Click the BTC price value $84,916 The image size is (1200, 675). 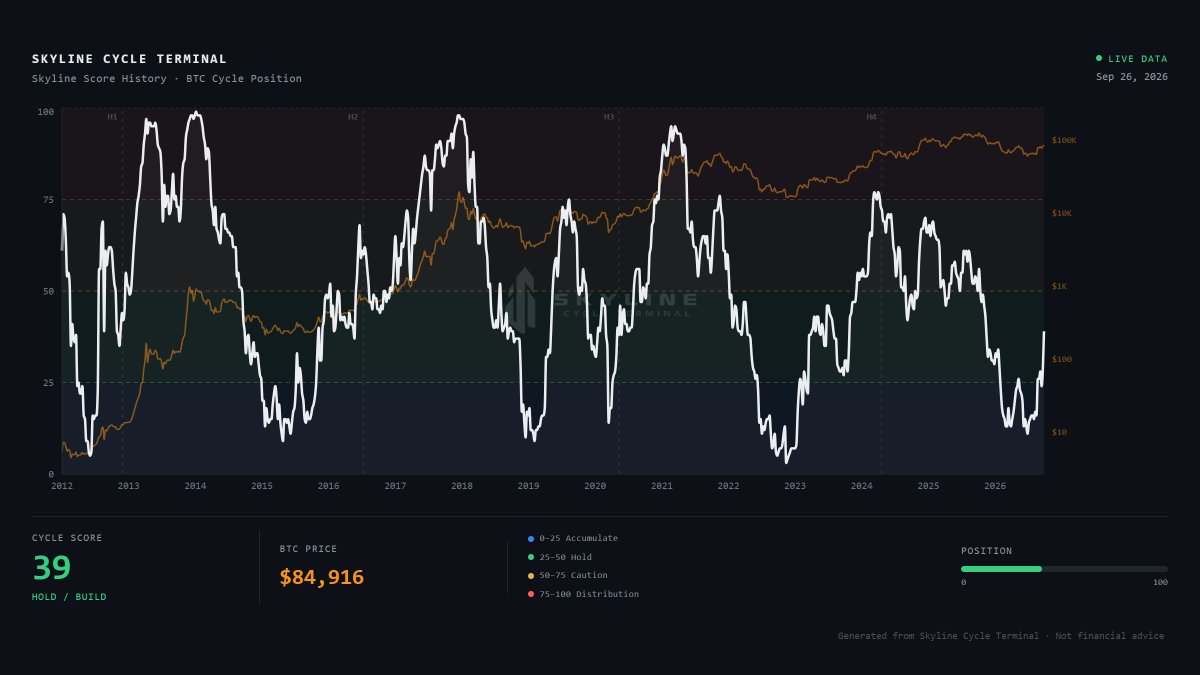click(322, 577)
